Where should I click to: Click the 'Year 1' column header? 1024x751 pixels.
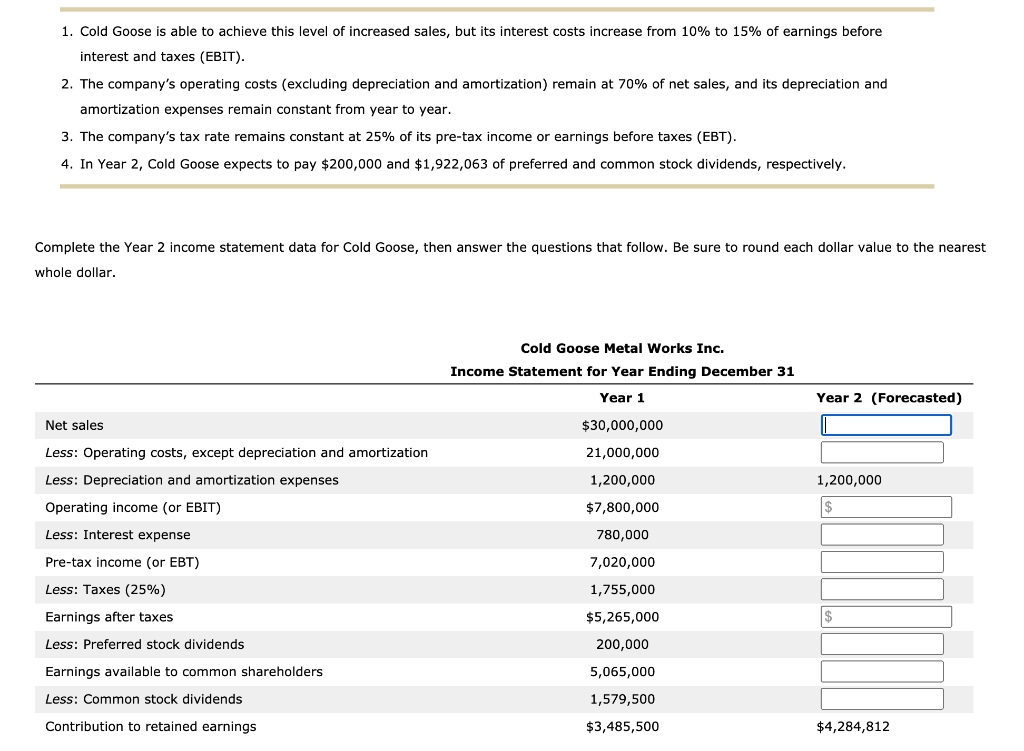coord(622,398)
